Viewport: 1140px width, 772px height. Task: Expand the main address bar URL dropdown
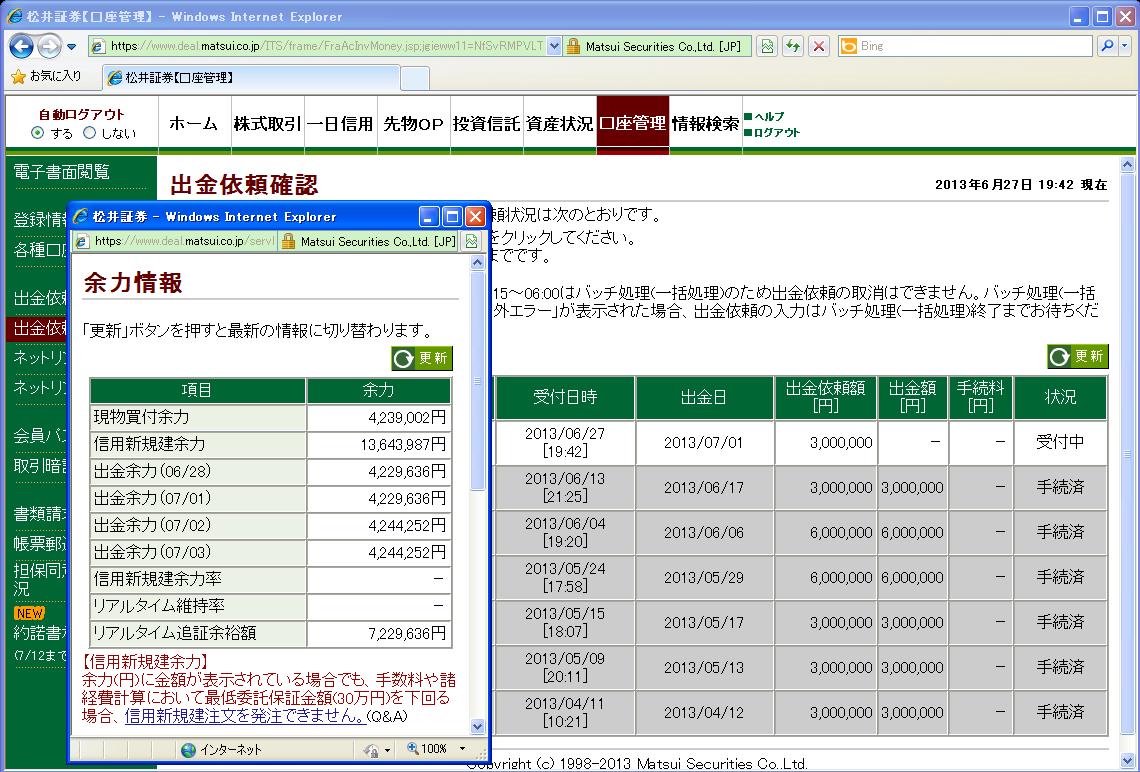(x=554, y=46)
